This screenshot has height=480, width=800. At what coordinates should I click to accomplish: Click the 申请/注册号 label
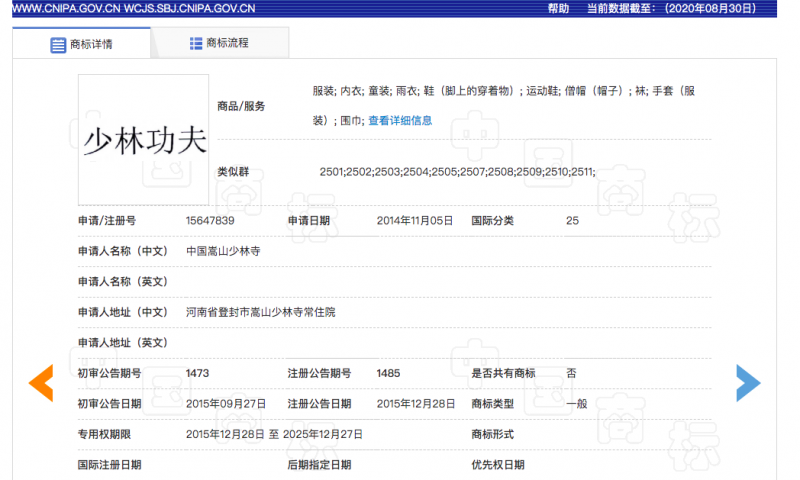(107, 220)
